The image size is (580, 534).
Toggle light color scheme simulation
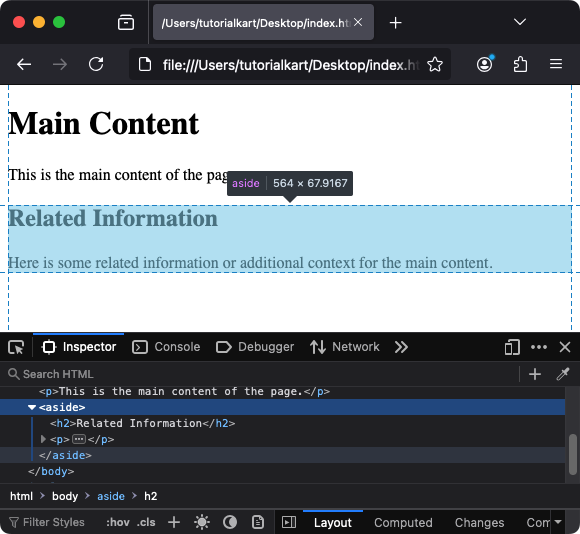202,522
